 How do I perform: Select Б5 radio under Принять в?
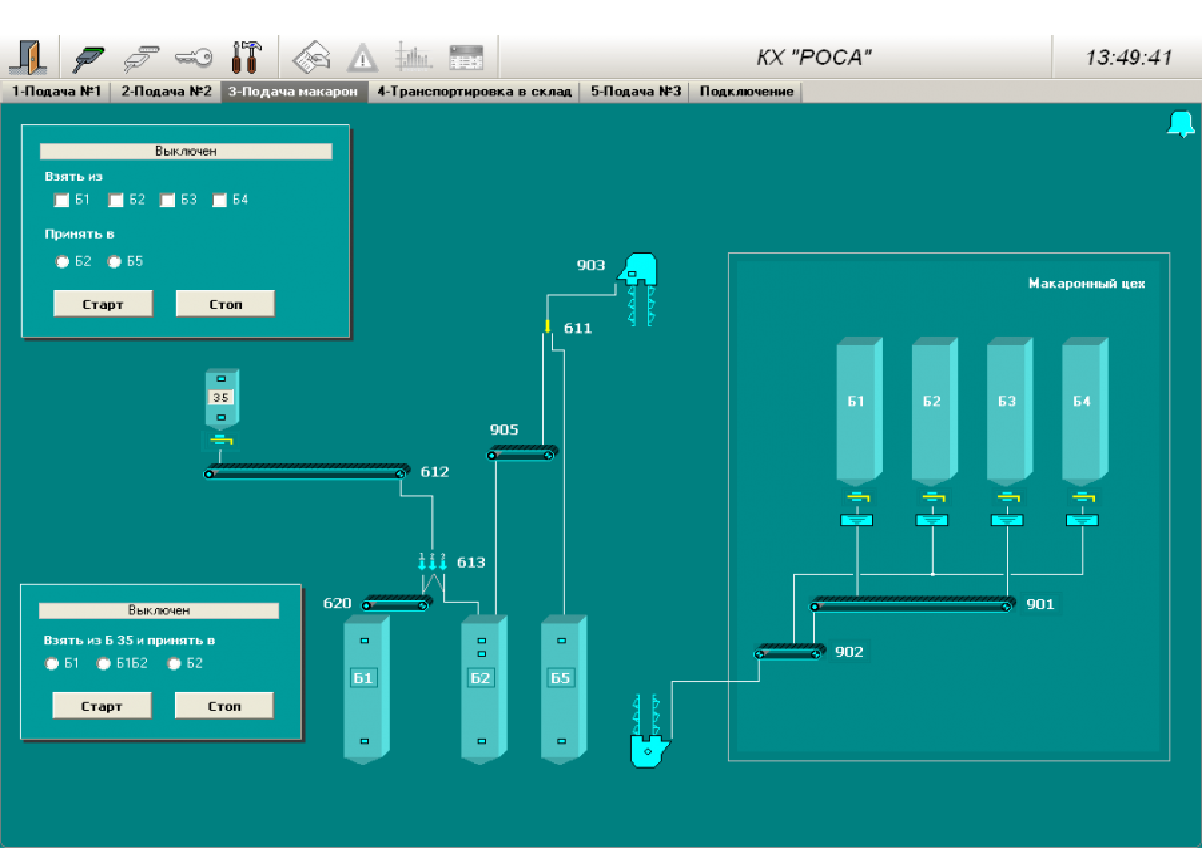pyautogui.click(x=115, y=262)
